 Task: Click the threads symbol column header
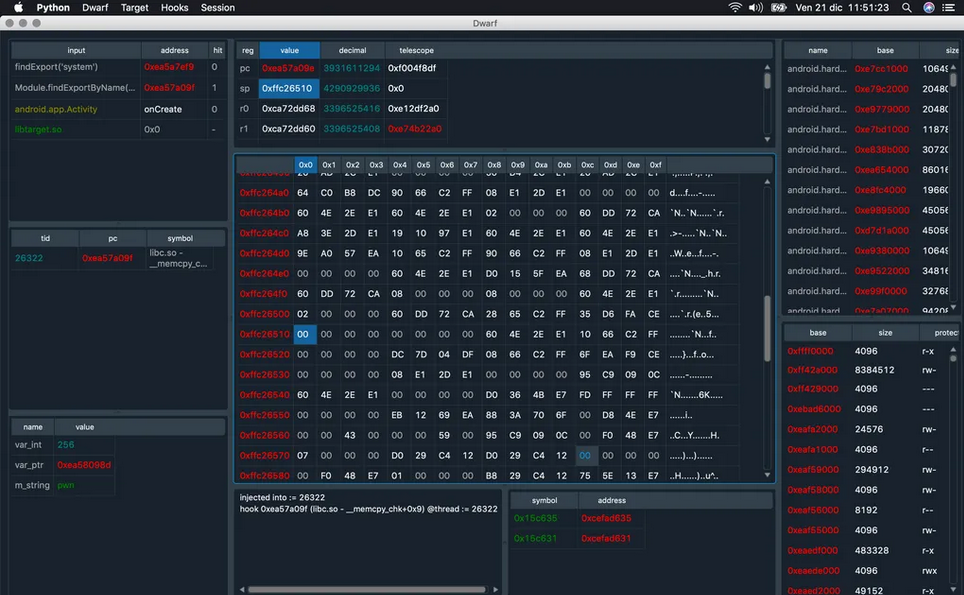point(180,238)
